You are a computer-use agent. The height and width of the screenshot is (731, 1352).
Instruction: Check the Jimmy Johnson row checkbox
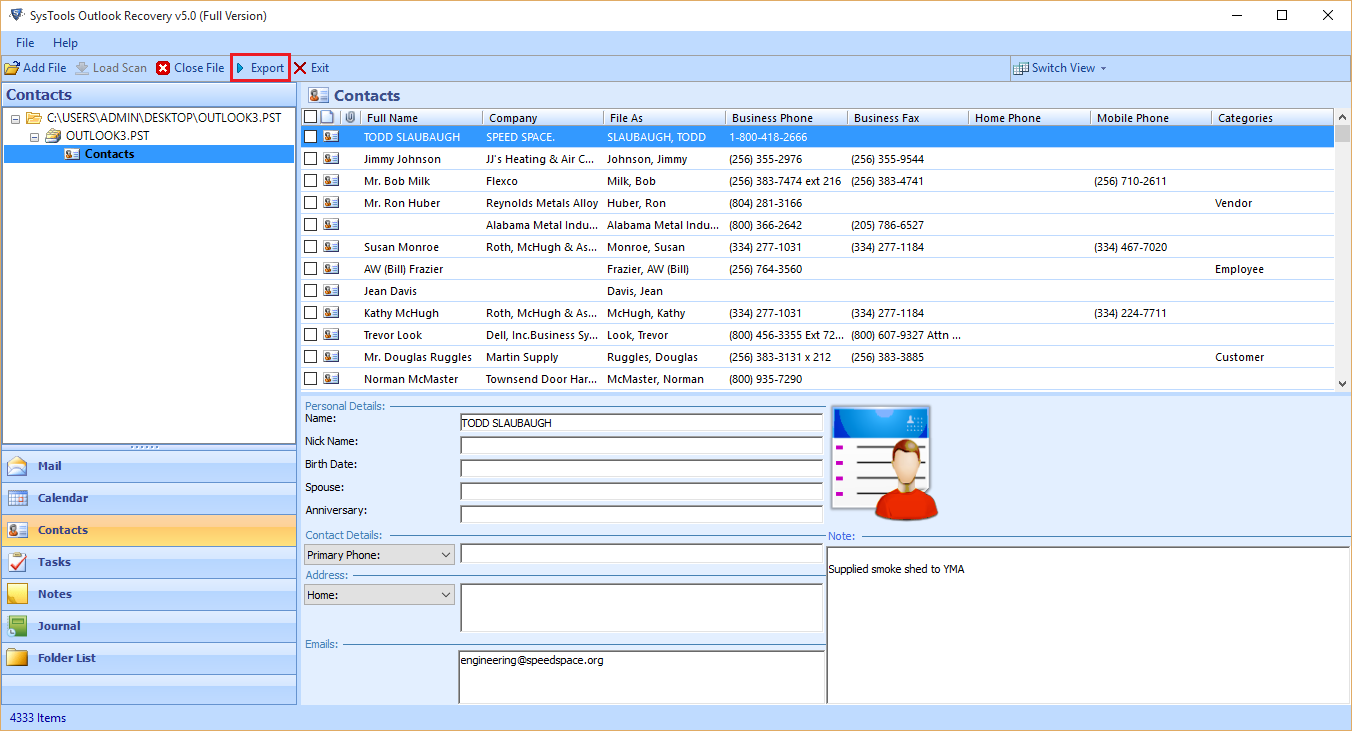pos(310,159)
